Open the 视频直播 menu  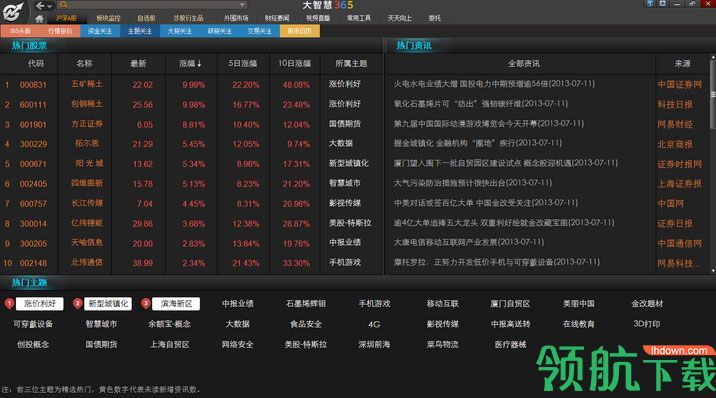click(x=318, y=18)
